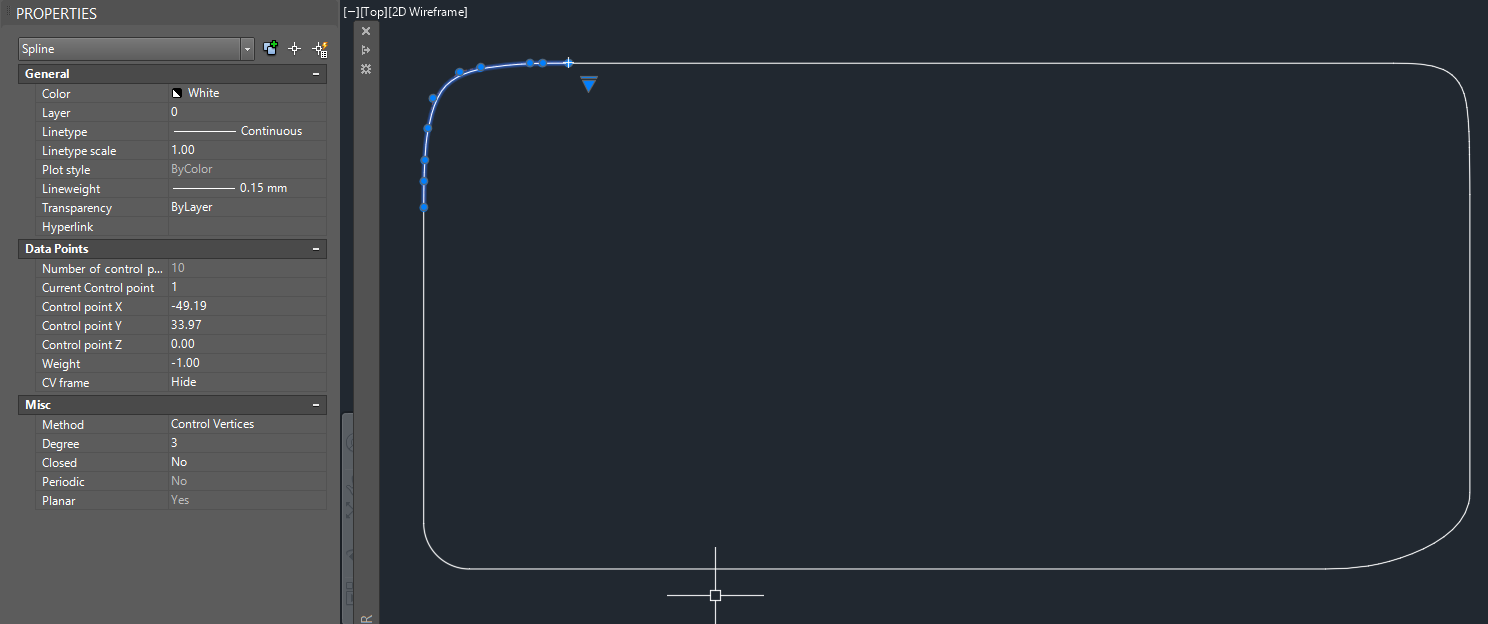Toggle palette auto-hide arrow icon
Screen dimensions: 1488x624
point(366,50)
